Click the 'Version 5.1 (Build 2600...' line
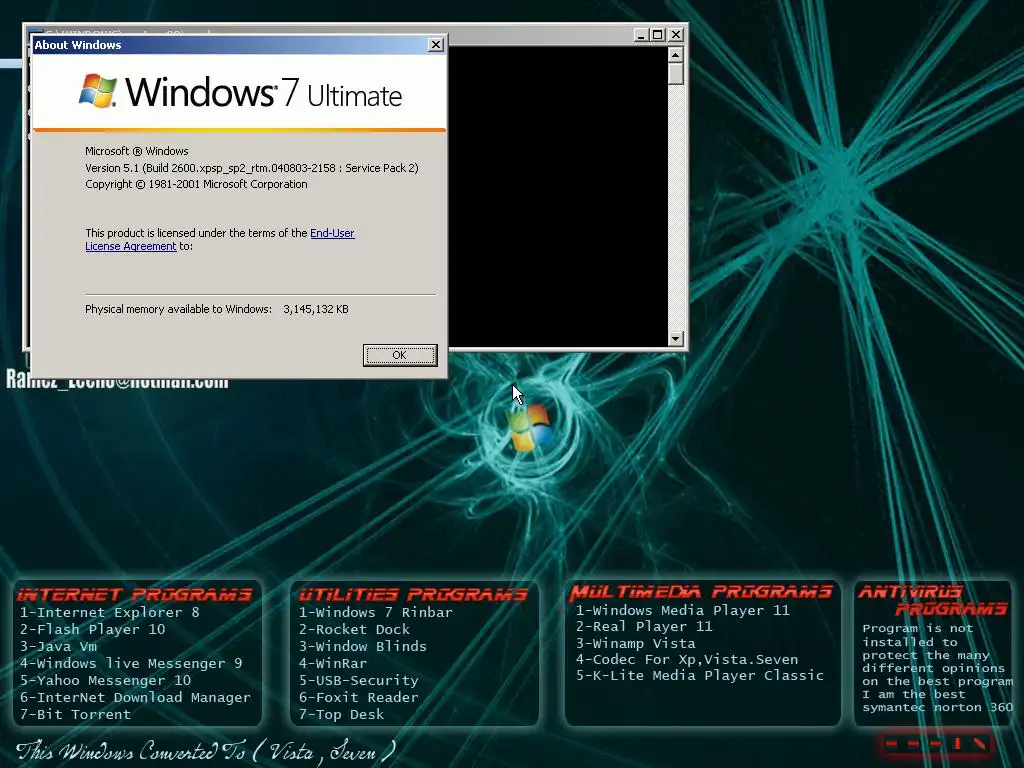 click(x=251, y=168)
